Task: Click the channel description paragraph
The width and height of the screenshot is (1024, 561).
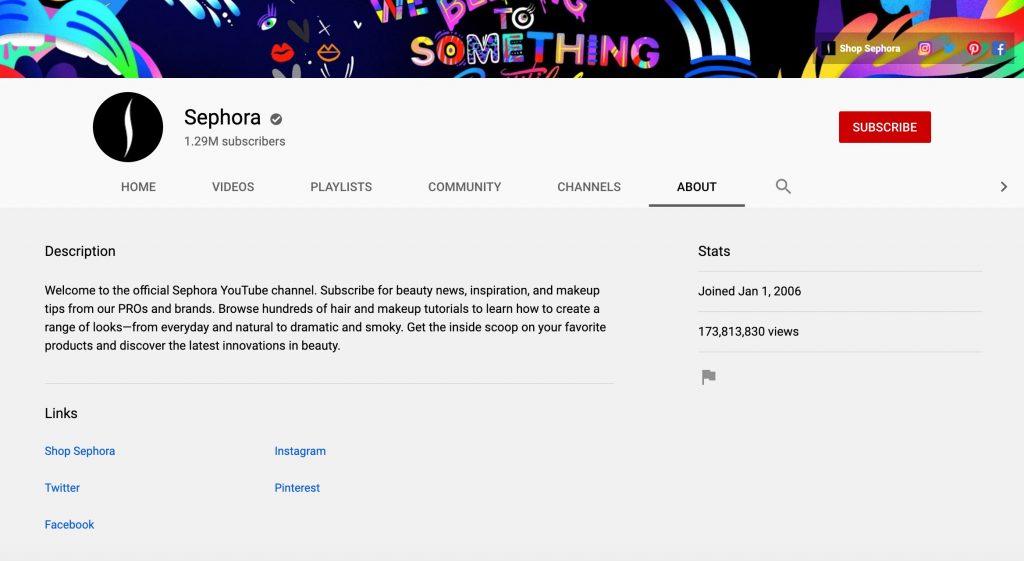Action: point(325,318)
